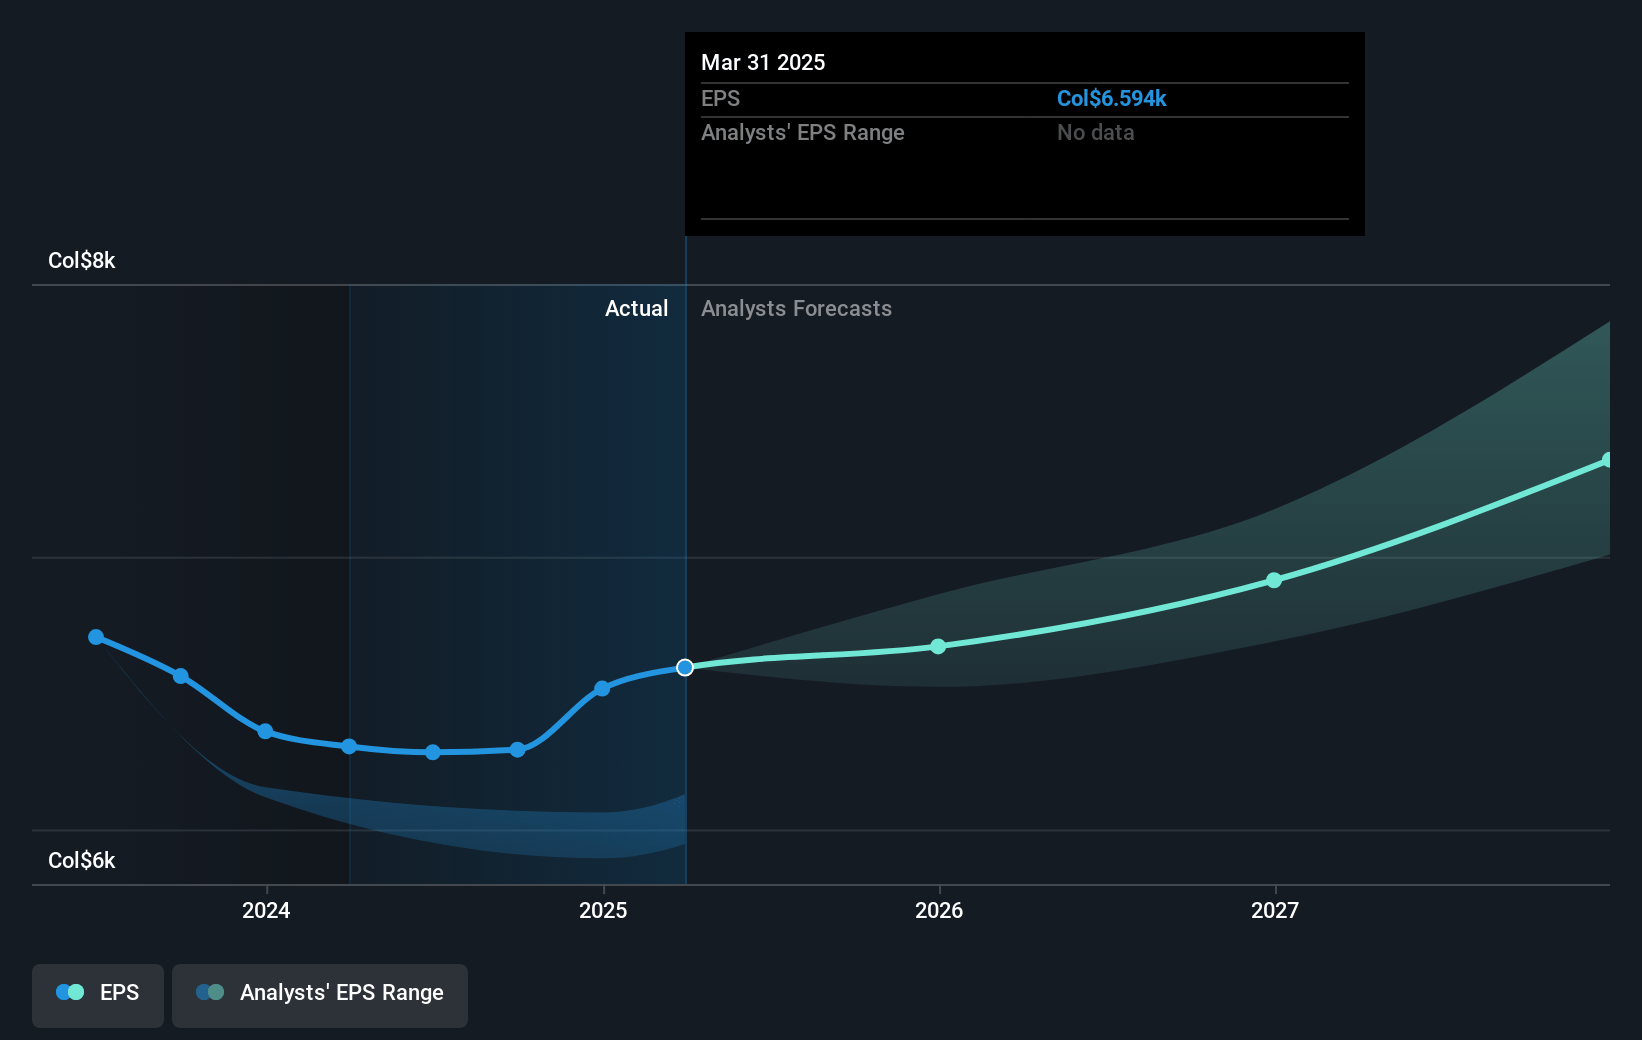Select the 2026 forecast EPS data point
This screenshot has width=1642, height=1040.
[x=938, y=646]
